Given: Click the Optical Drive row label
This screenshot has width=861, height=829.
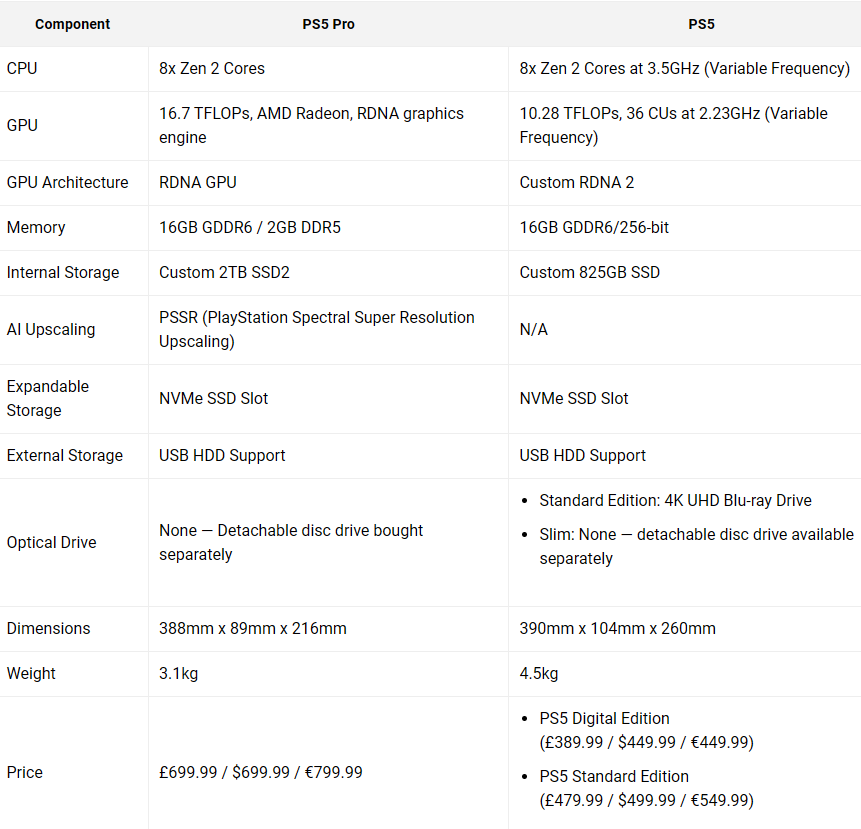Looking at the screenshot, I should 52,542.
